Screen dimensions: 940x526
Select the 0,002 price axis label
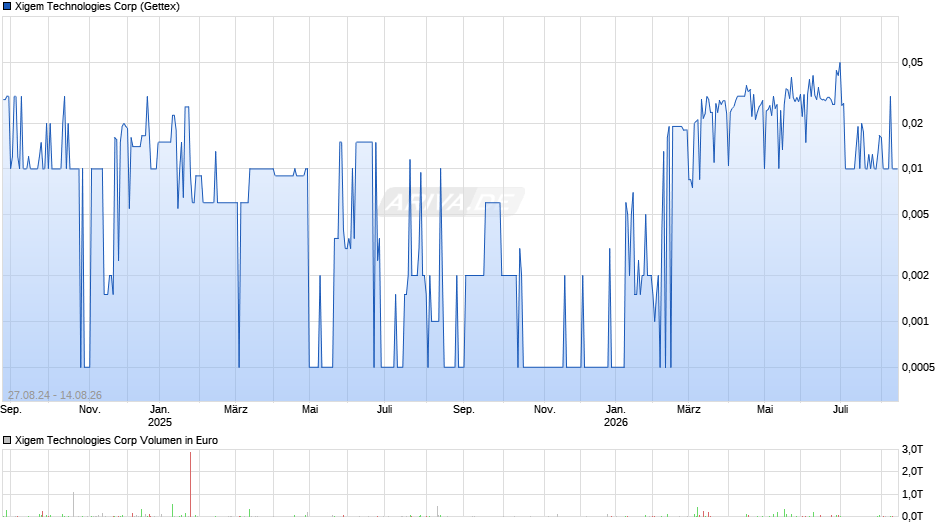pos(915,276)
